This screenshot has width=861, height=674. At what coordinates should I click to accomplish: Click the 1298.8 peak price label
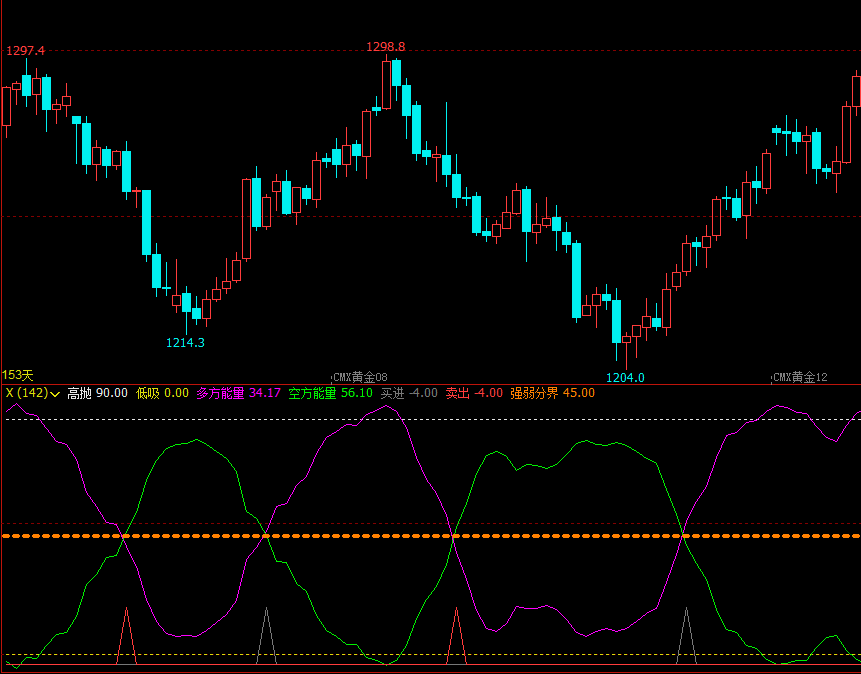[385, 47]
